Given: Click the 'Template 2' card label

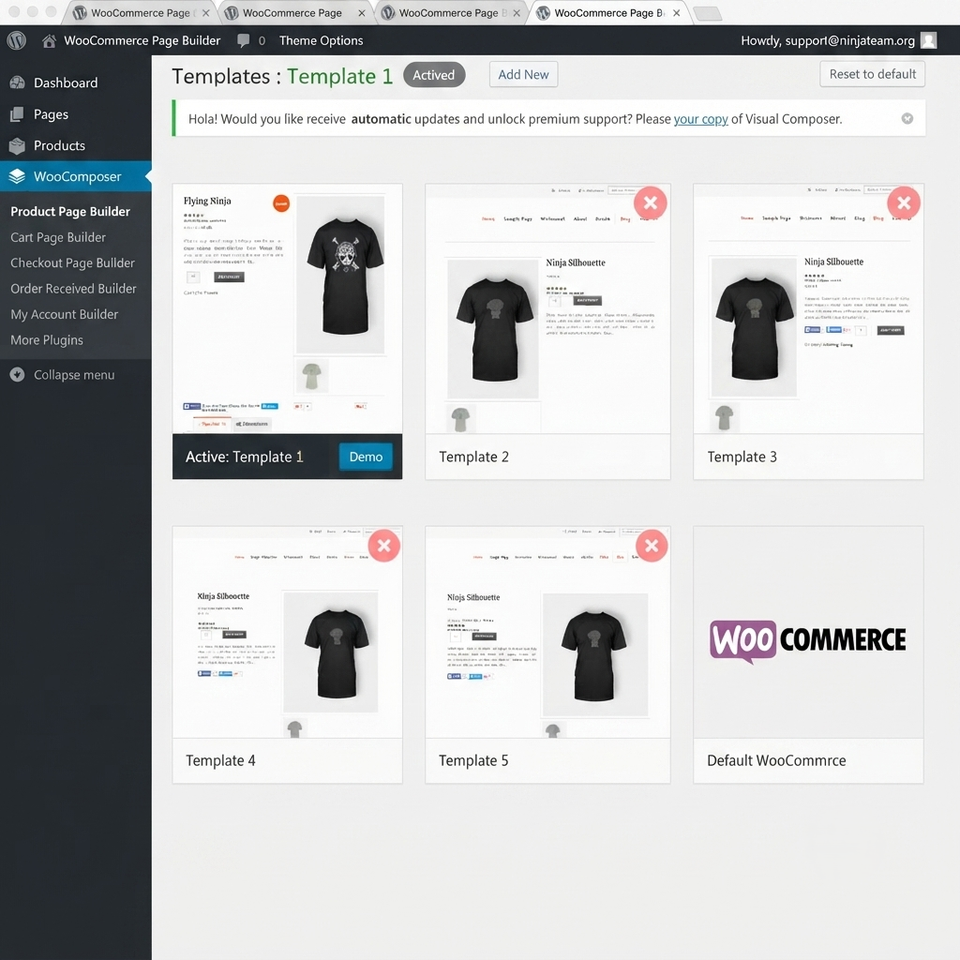Looking at the screenshot, I should [x=473, y=457].
